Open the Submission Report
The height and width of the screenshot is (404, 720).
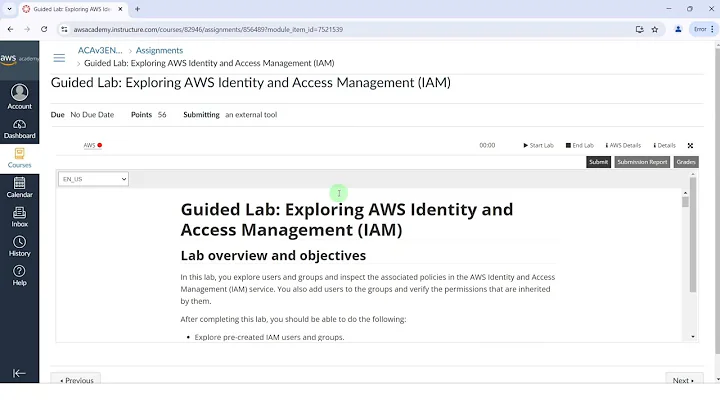pos(642,162)
